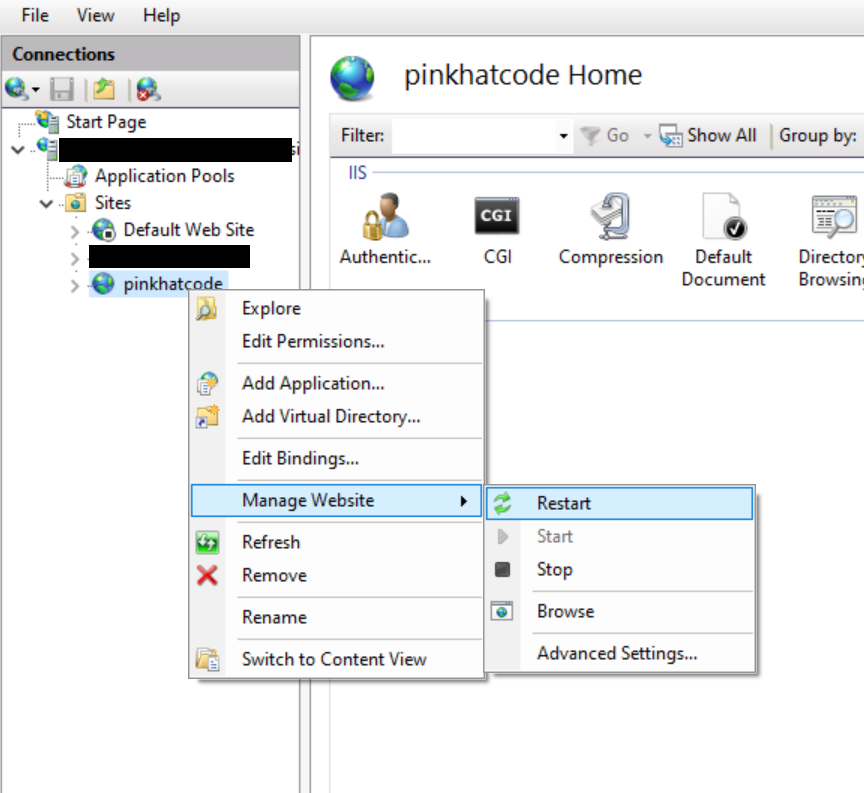Open the View menu in menu bar

pyautogui.click(x=95, y=15)
